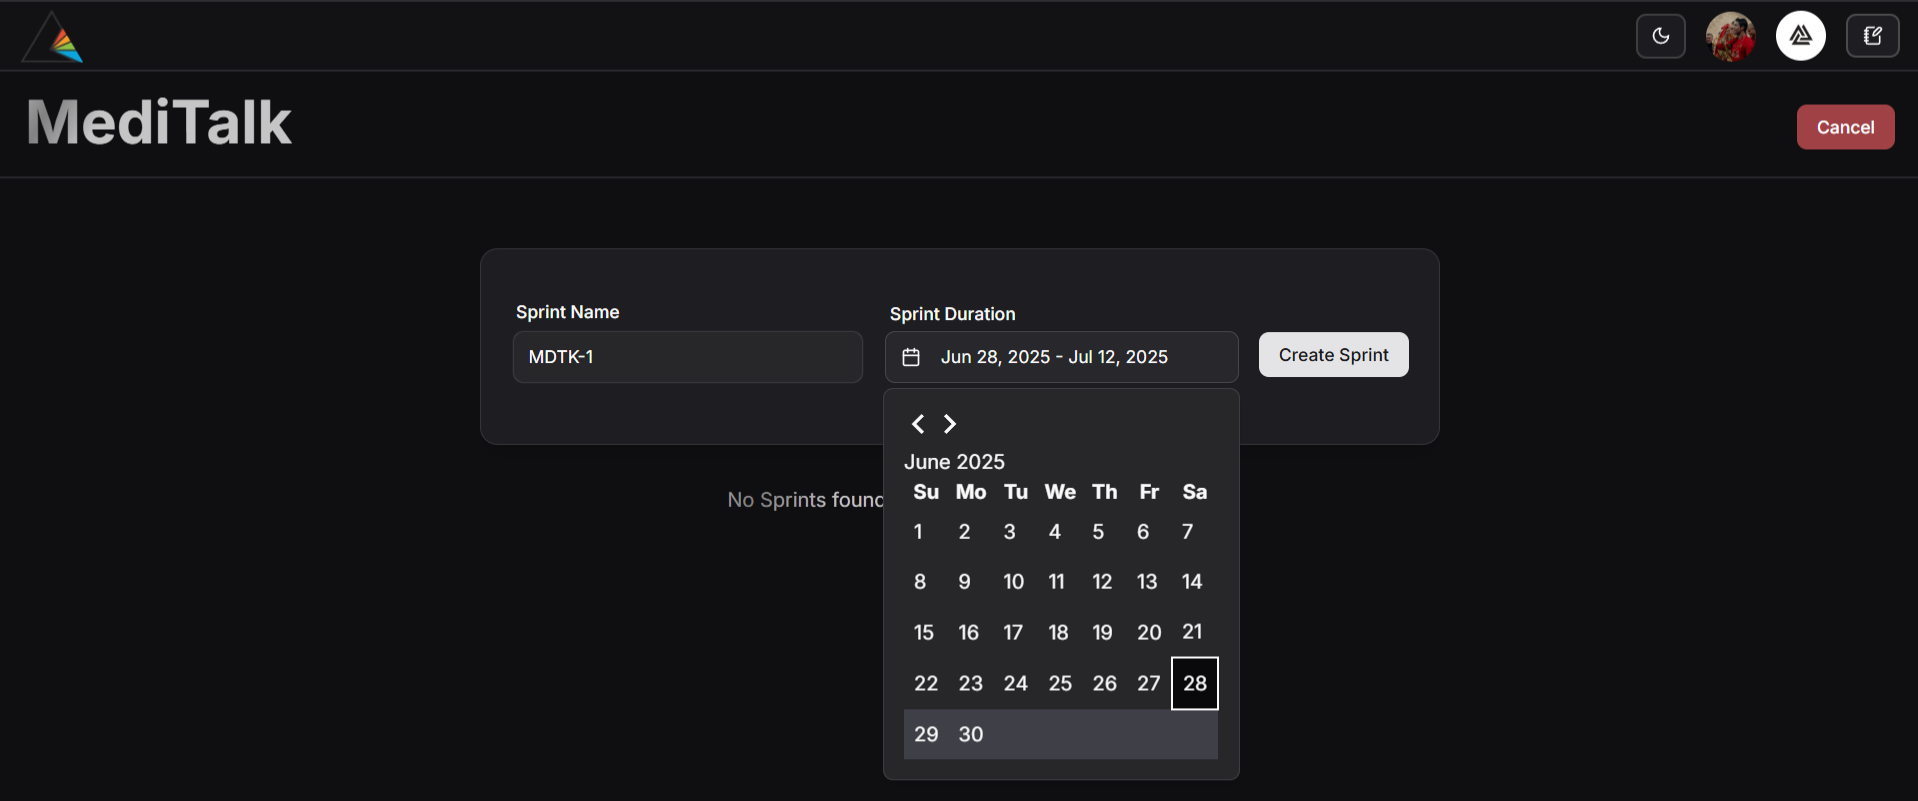Click the MediTalk project heading

coord(159,122)
